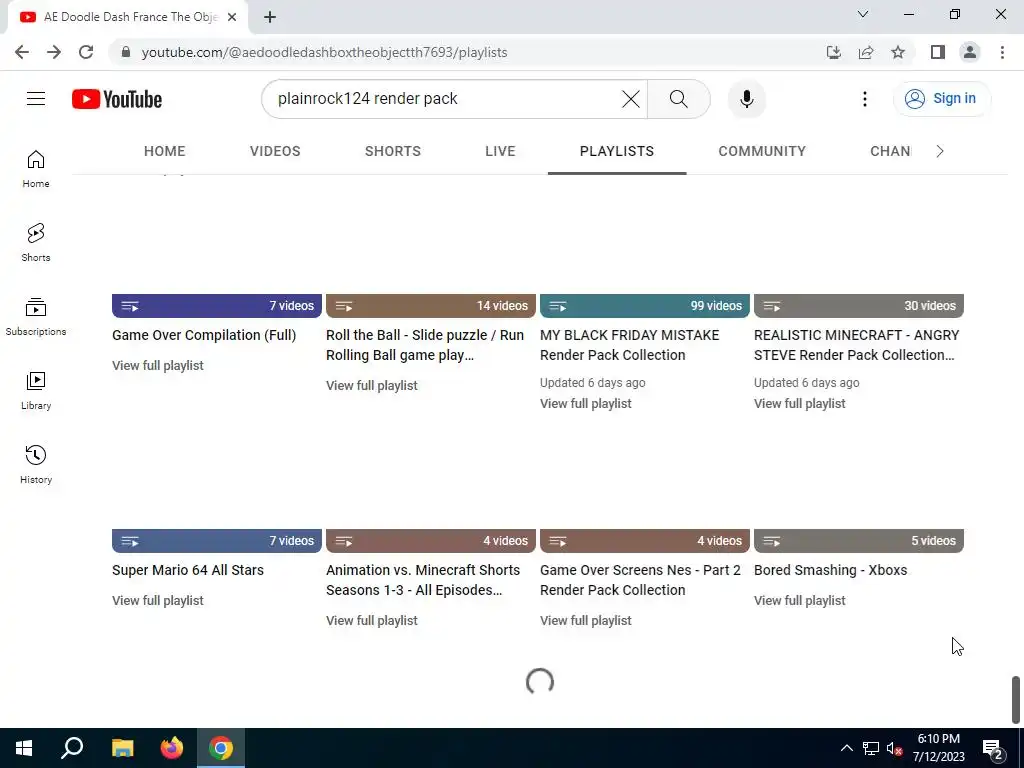Switch to the SHORTS channel tab
This screenshot has height=768, width=1024.
[x=392, y=152]
